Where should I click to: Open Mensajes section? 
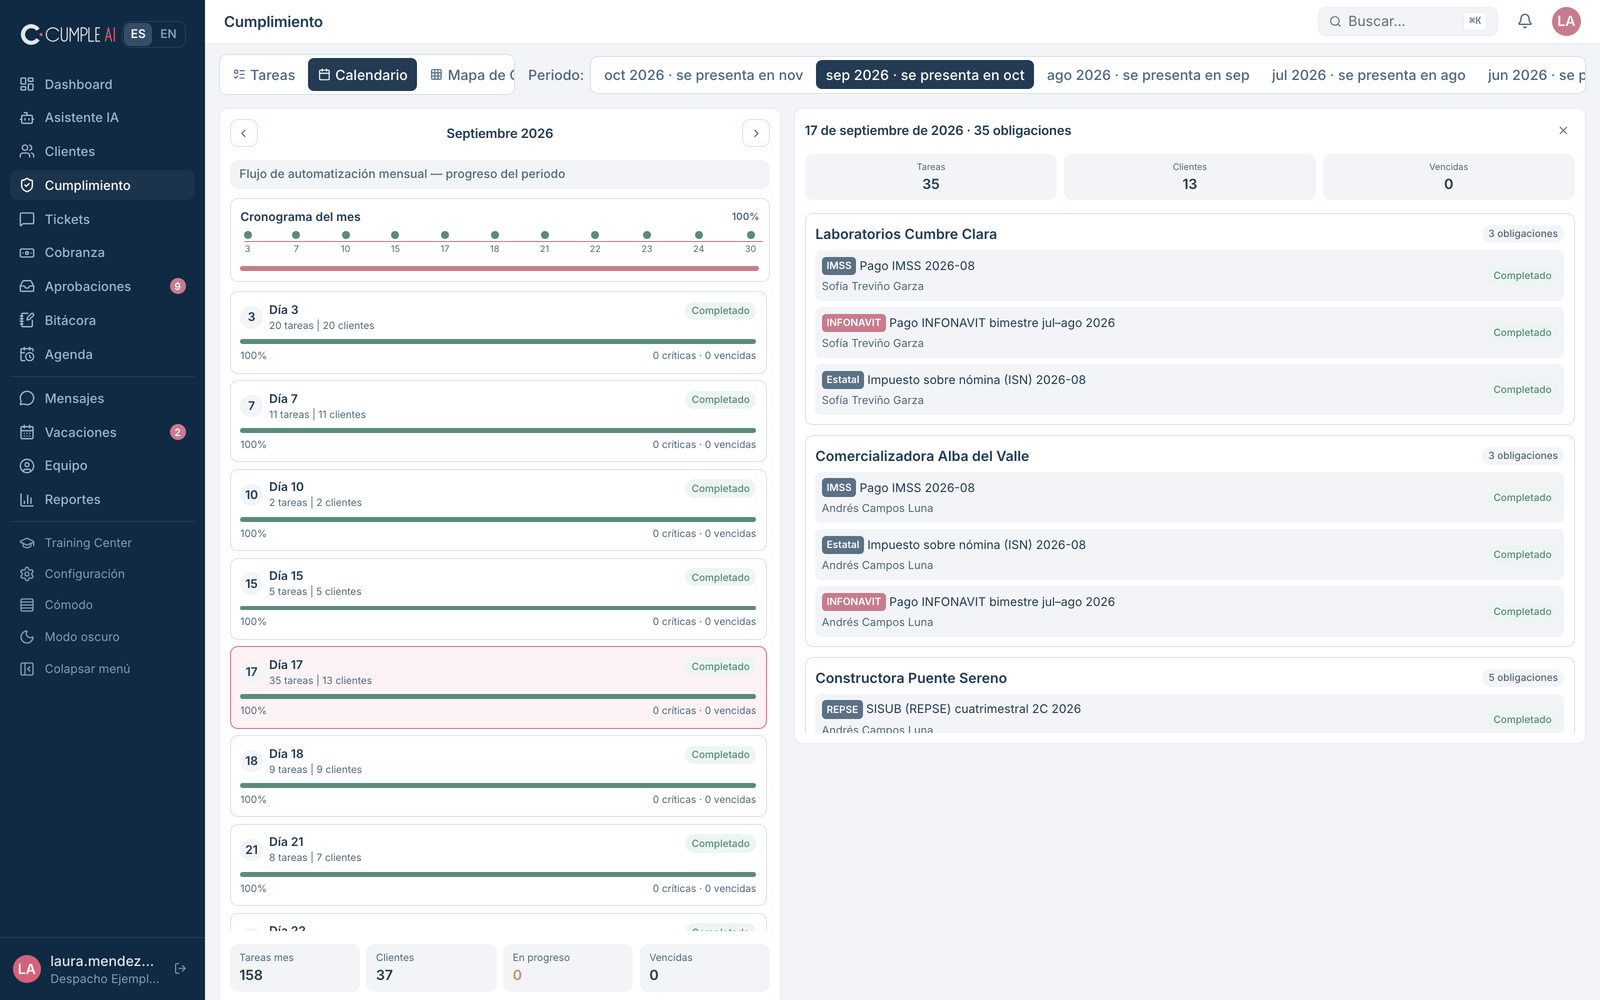pyautogui.click(x=102, y=398)
